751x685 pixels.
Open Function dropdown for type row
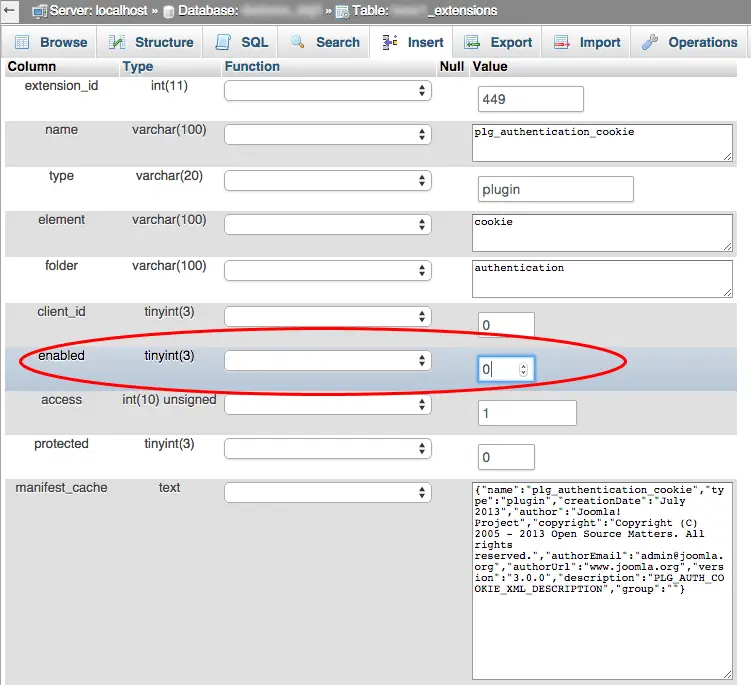tap(328, 181)
